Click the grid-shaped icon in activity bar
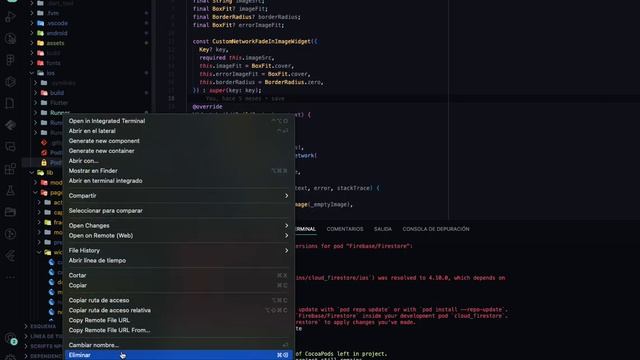Image resolution: width=640 pixels, height=360 pixels. point(11,60)
